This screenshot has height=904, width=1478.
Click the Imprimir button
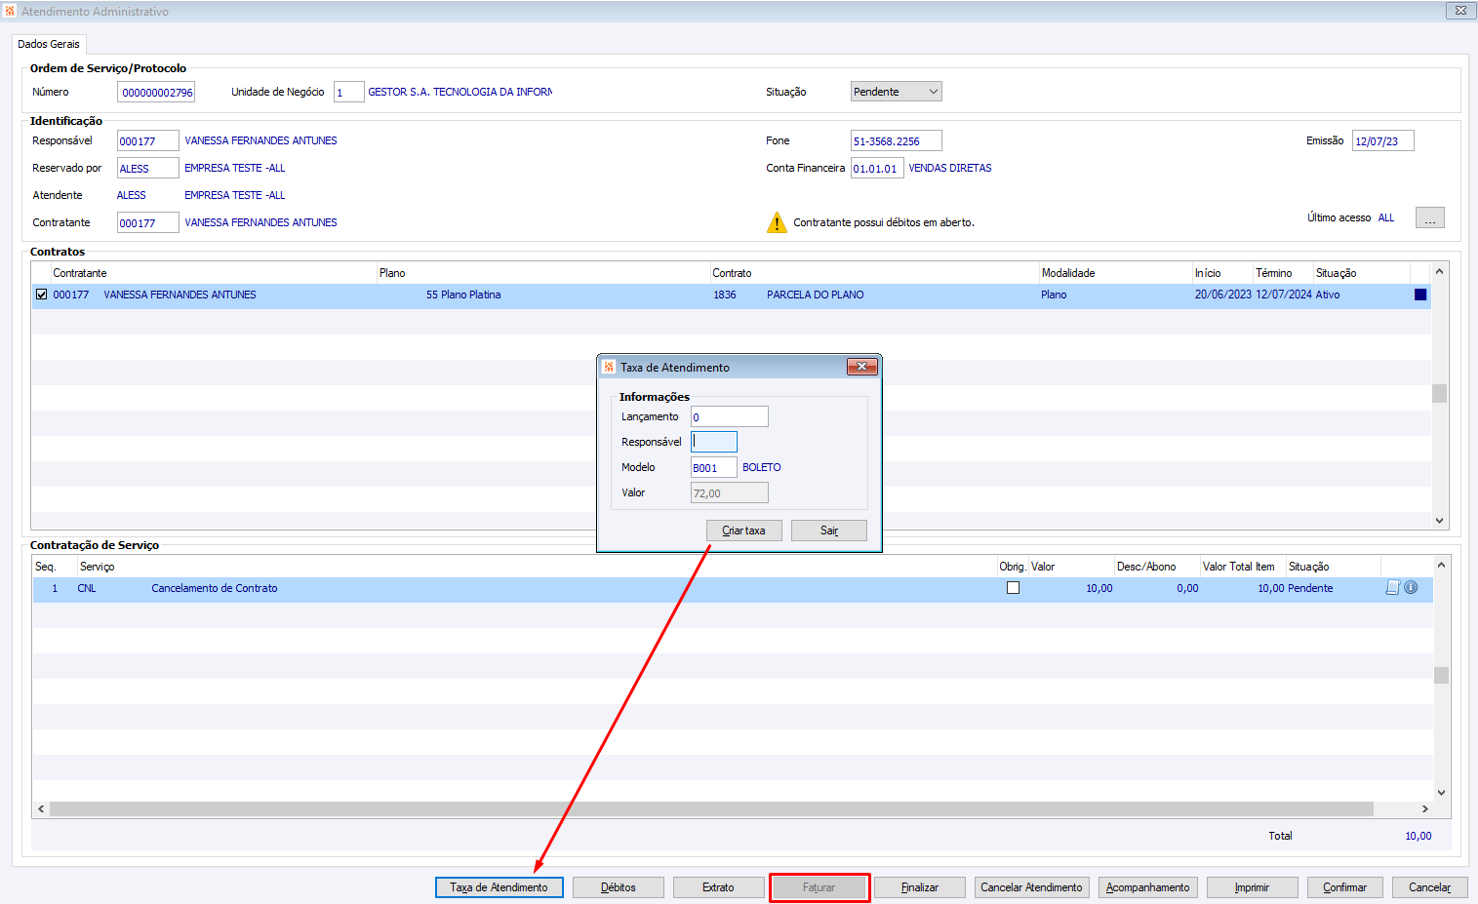pyautogui.click(x=1252, y=887)
